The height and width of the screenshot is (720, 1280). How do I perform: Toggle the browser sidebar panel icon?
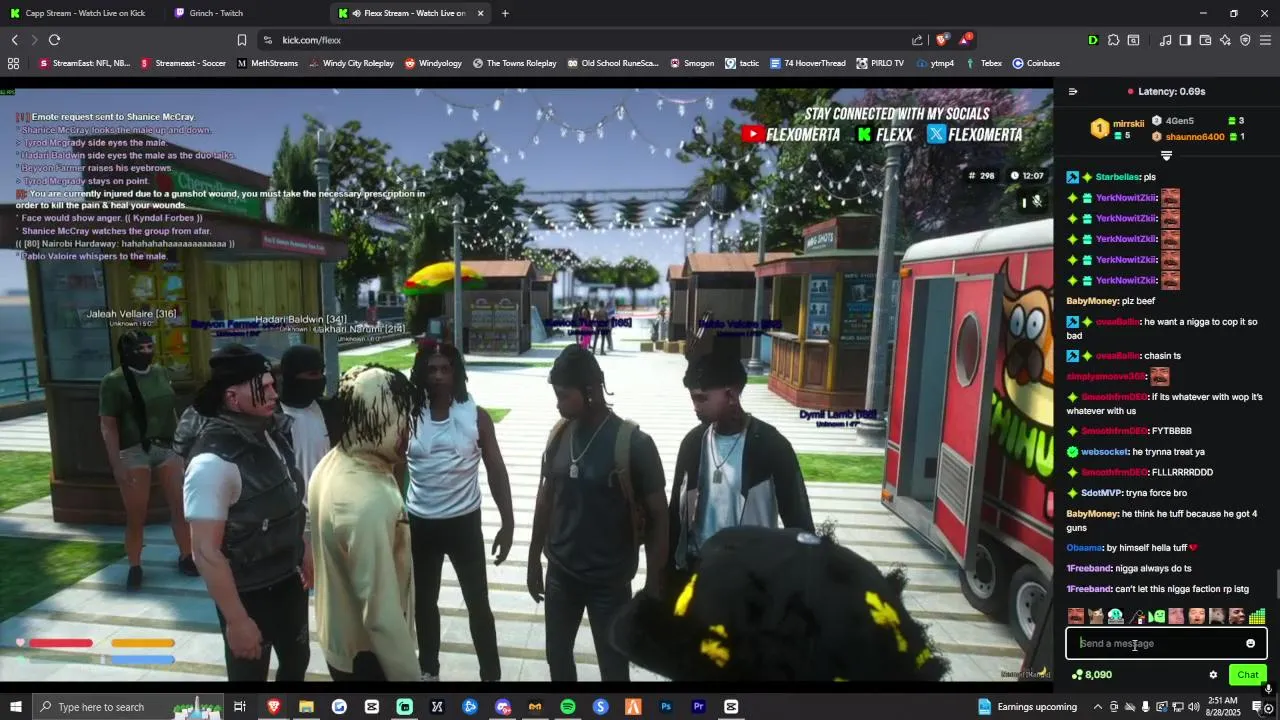coord(1185,40)
